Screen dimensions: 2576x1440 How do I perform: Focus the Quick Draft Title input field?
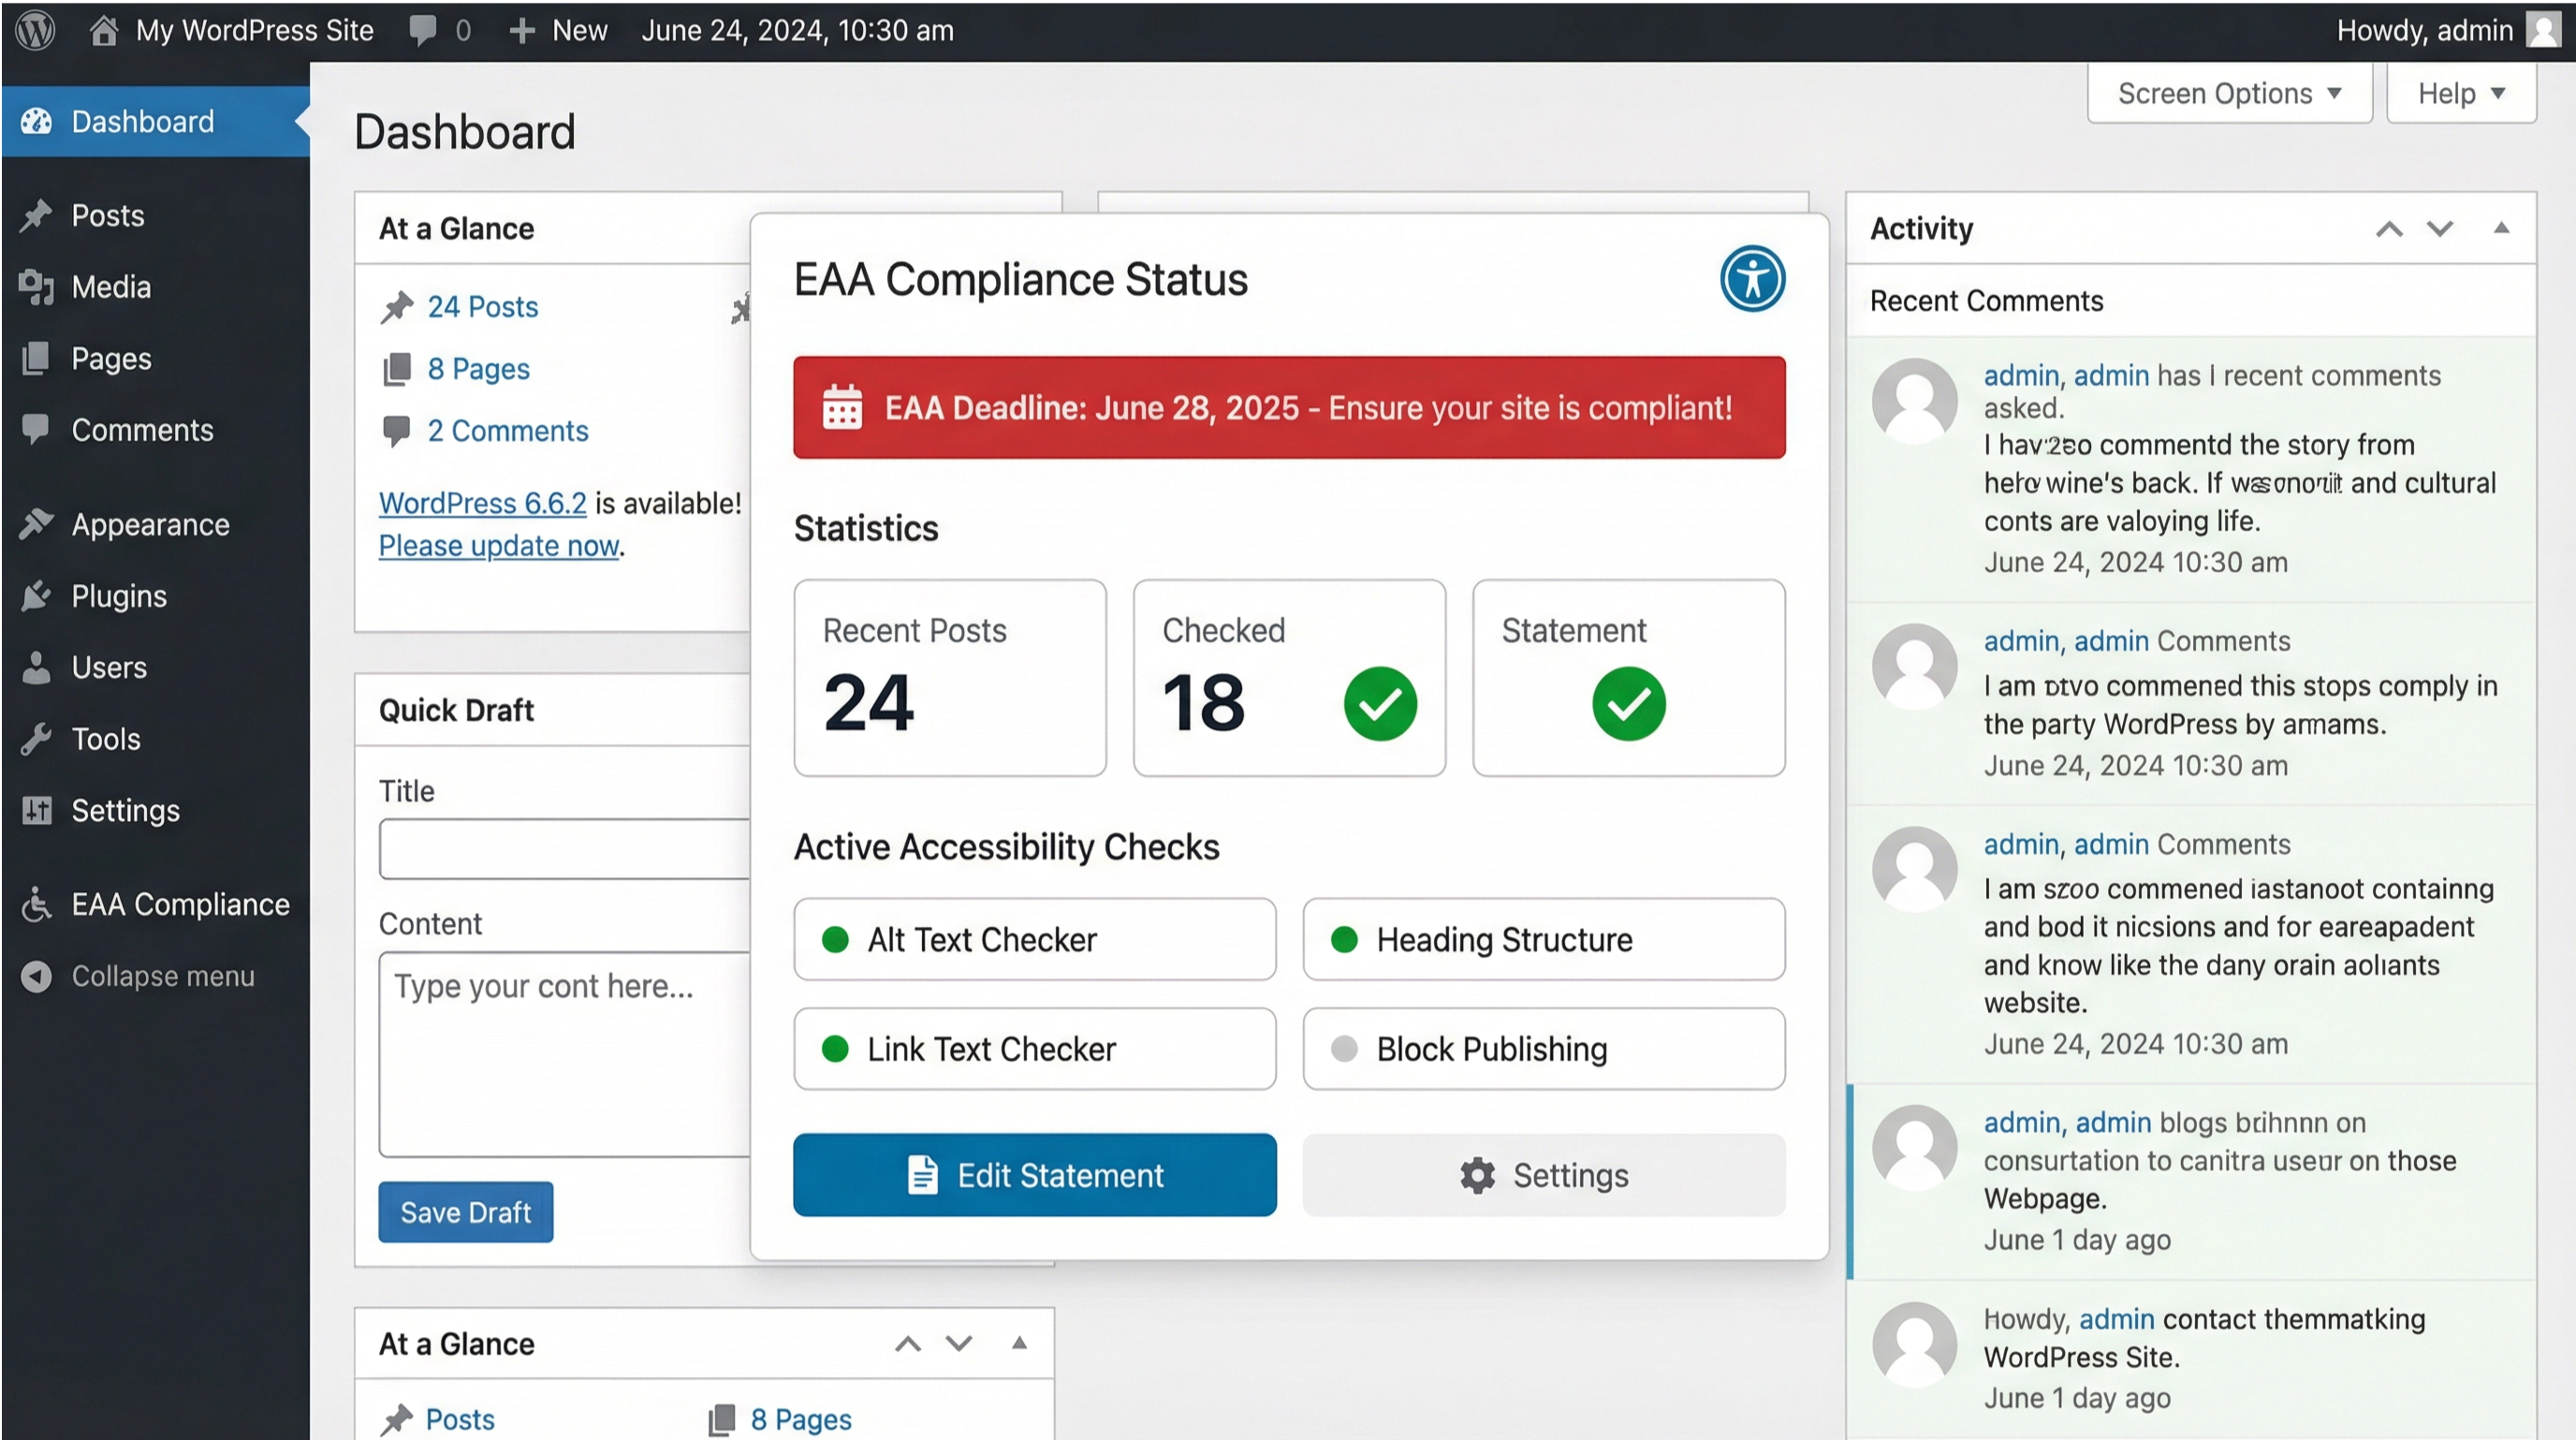(565, 849)
